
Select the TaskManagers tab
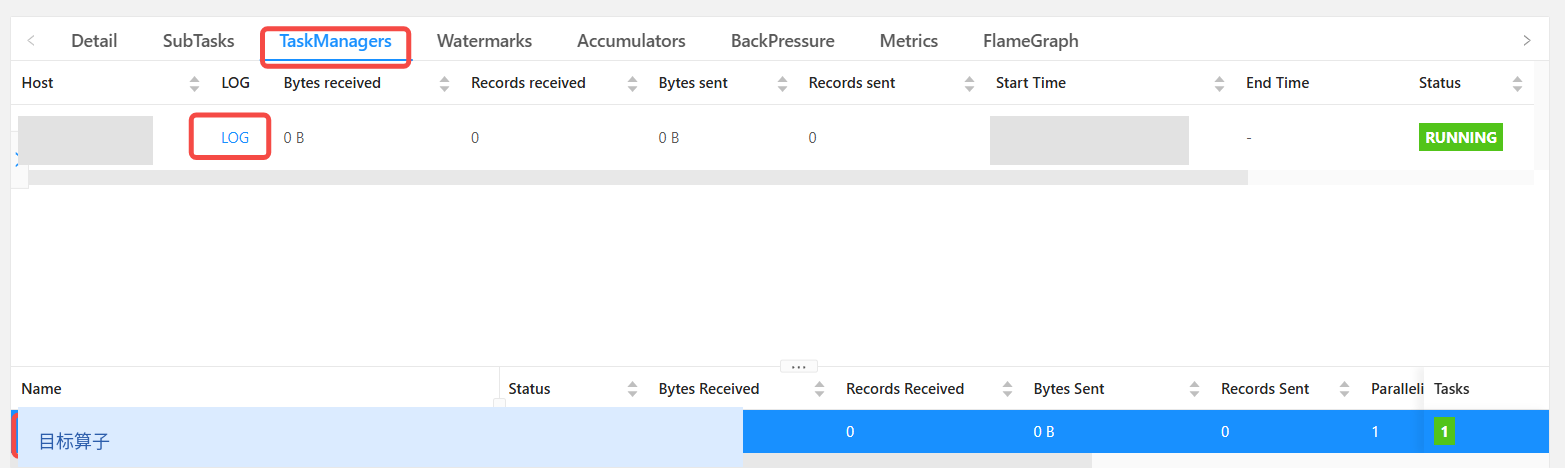pyautogui.click(x=335, y=41)
